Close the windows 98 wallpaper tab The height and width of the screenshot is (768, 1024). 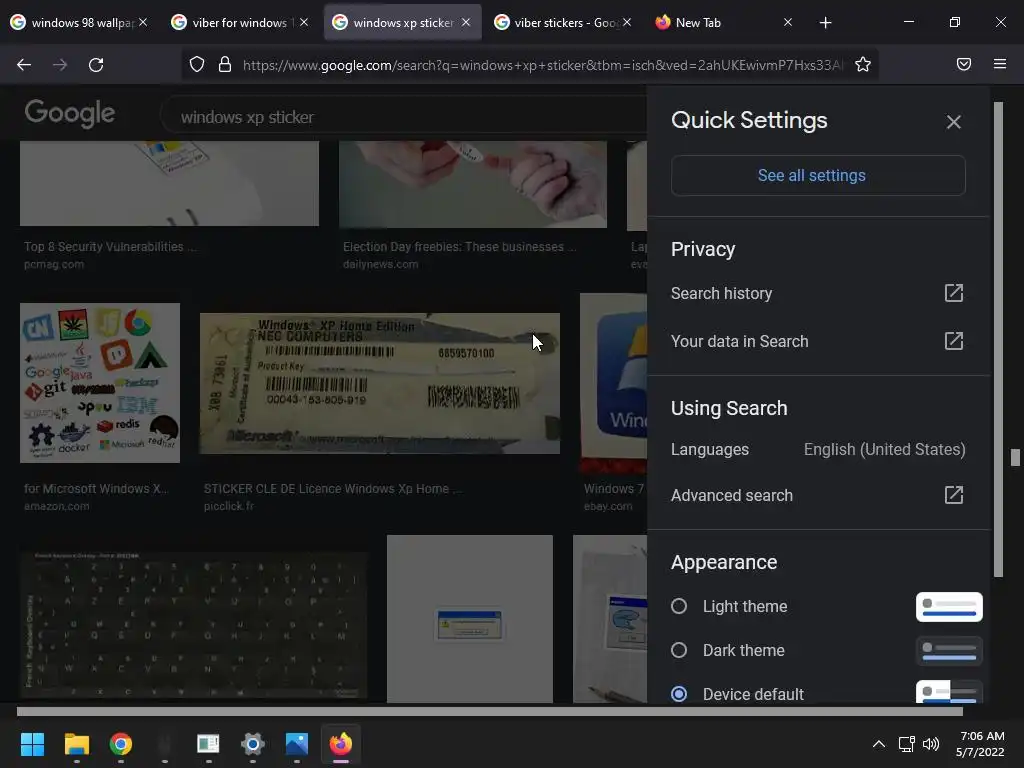[x=143, y=22]
